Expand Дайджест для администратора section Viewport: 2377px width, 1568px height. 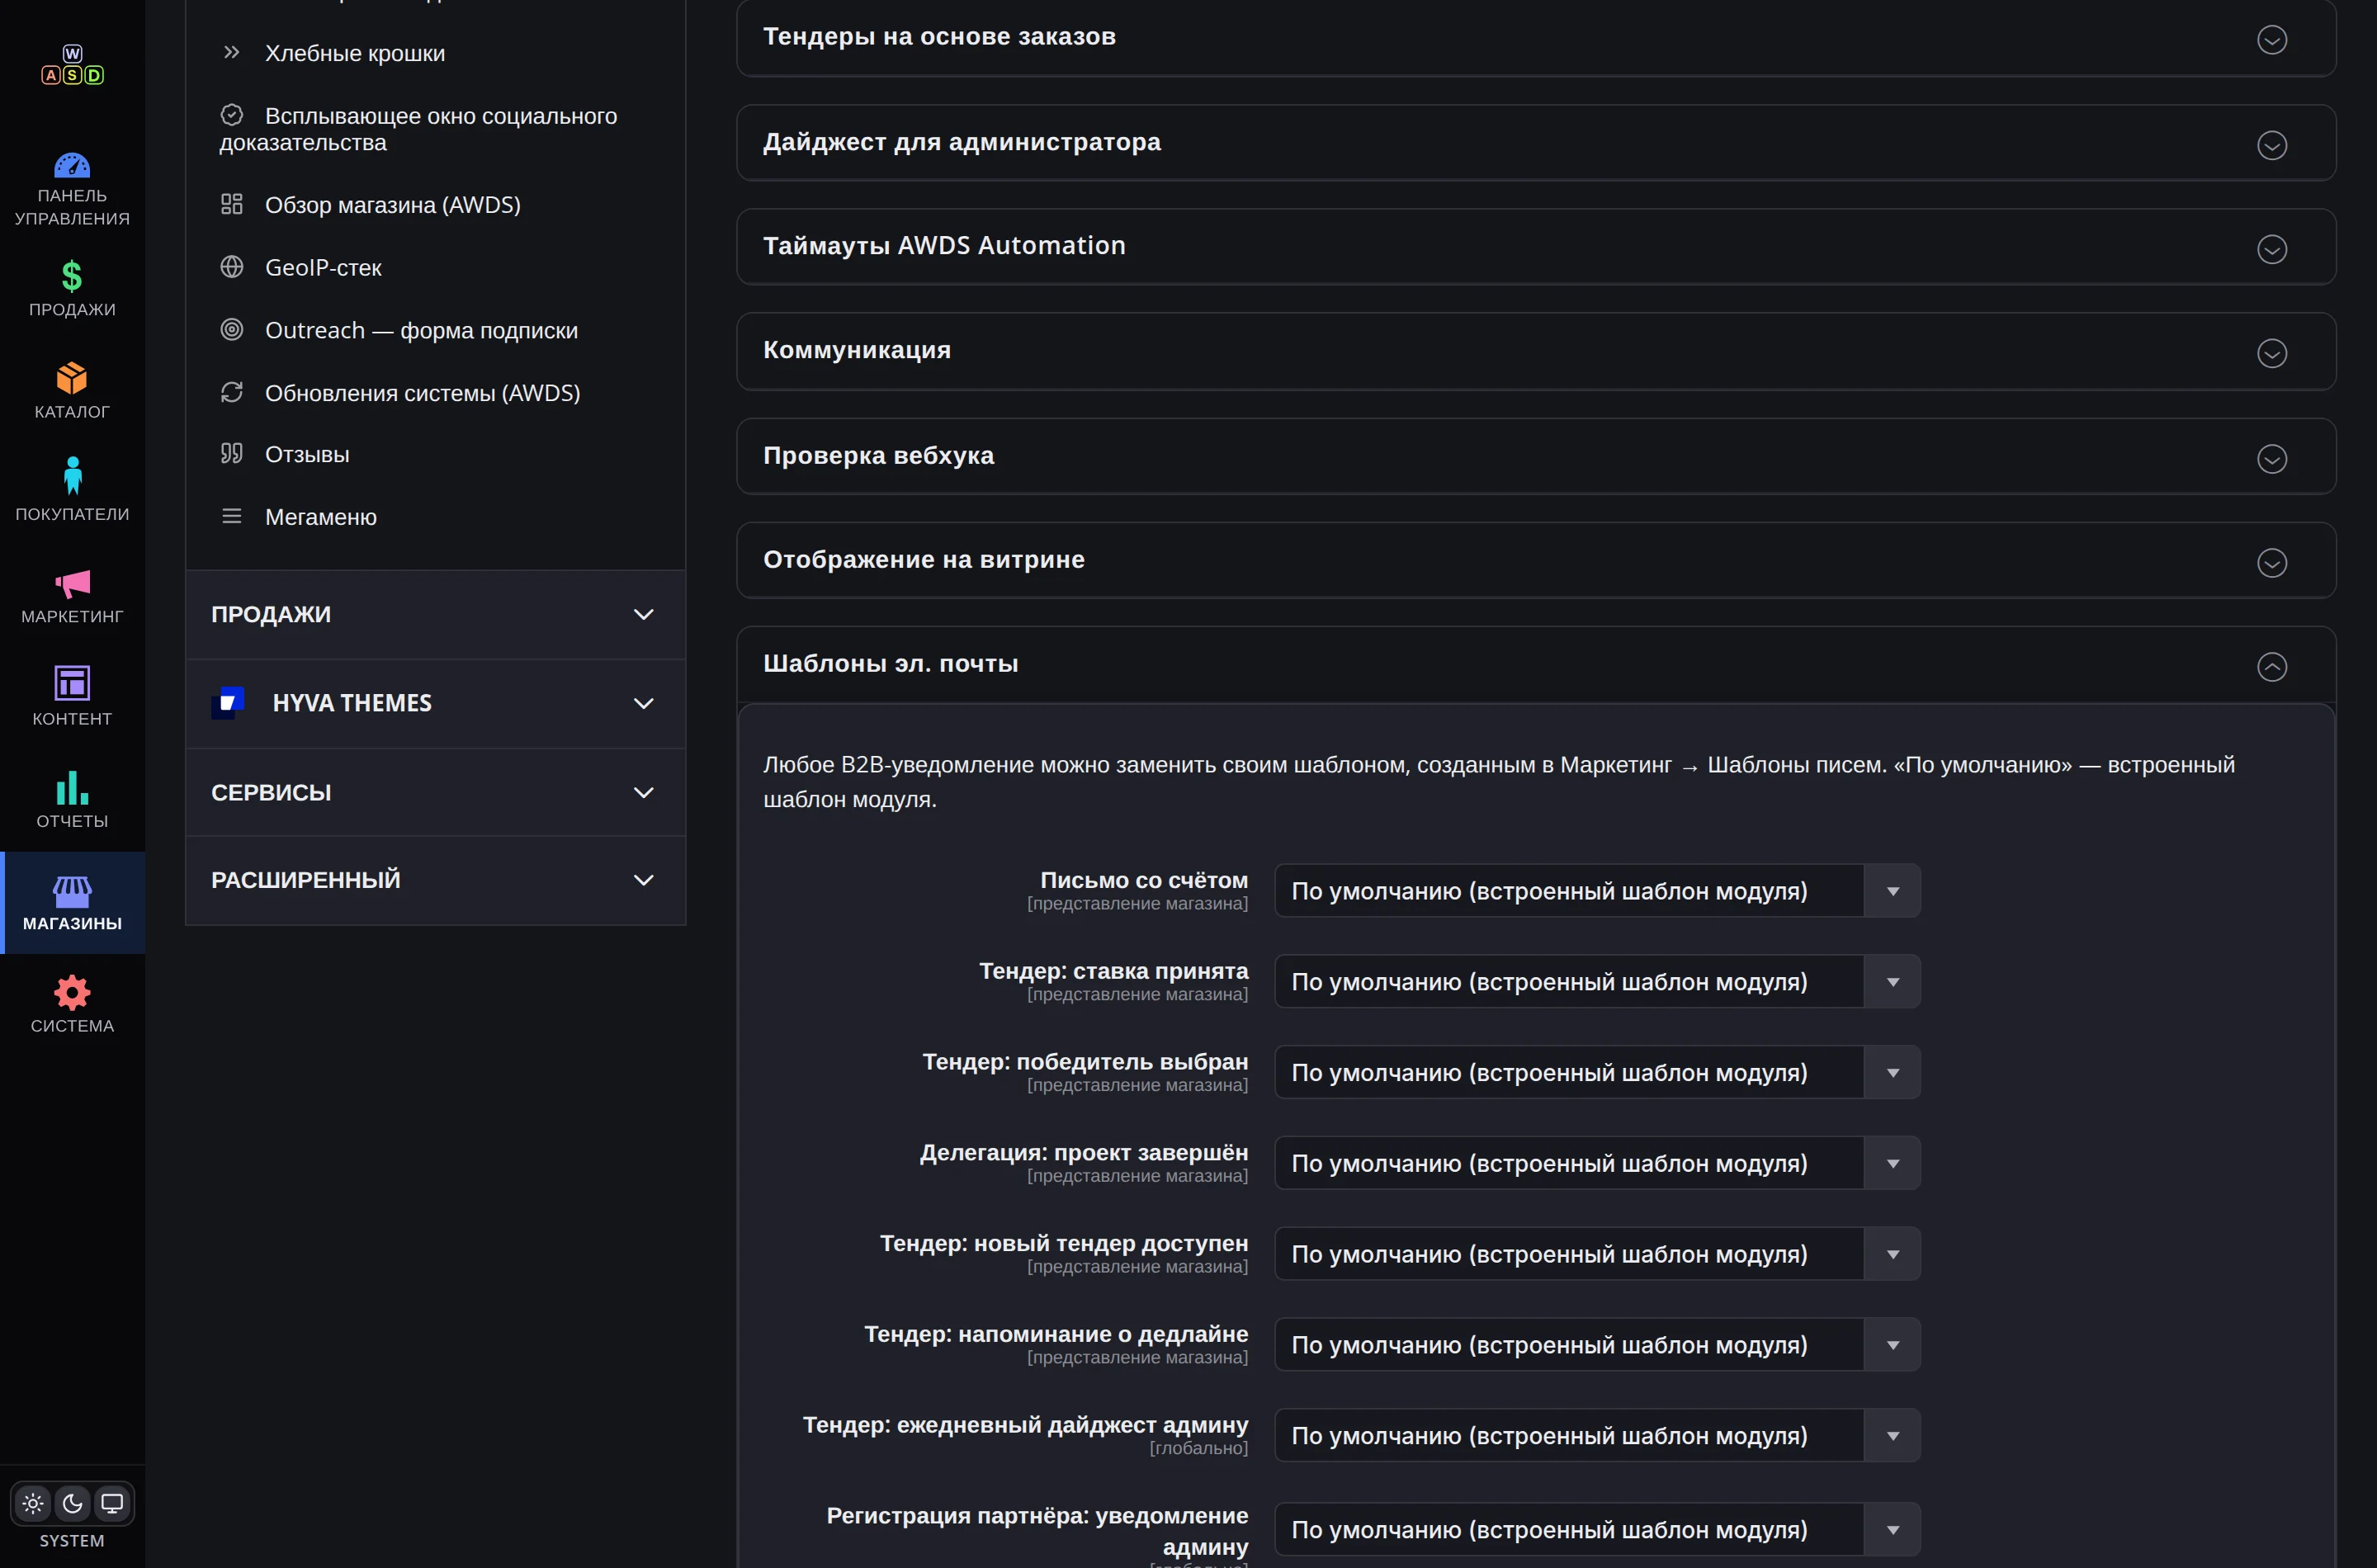tap(1536, 143)
